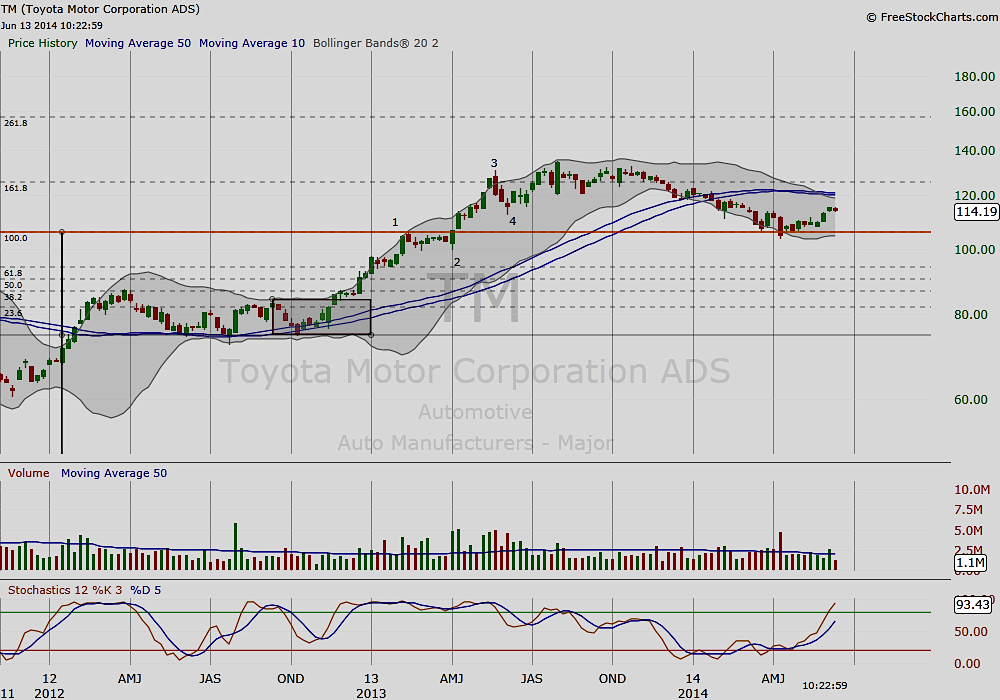Click the 161.8 Fibonacci level label
Viewport: 1000px width, 700px height.
(x=15, y=188)
